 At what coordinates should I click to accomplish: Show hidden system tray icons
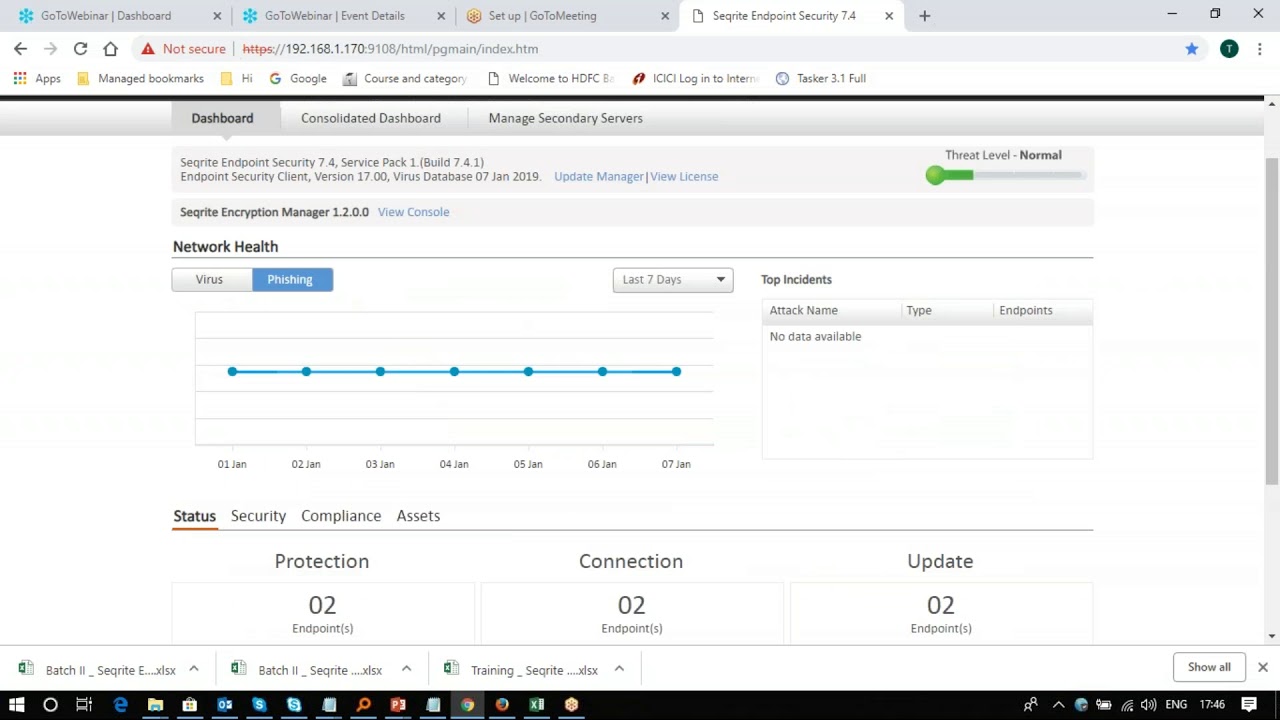[1058, 704]
